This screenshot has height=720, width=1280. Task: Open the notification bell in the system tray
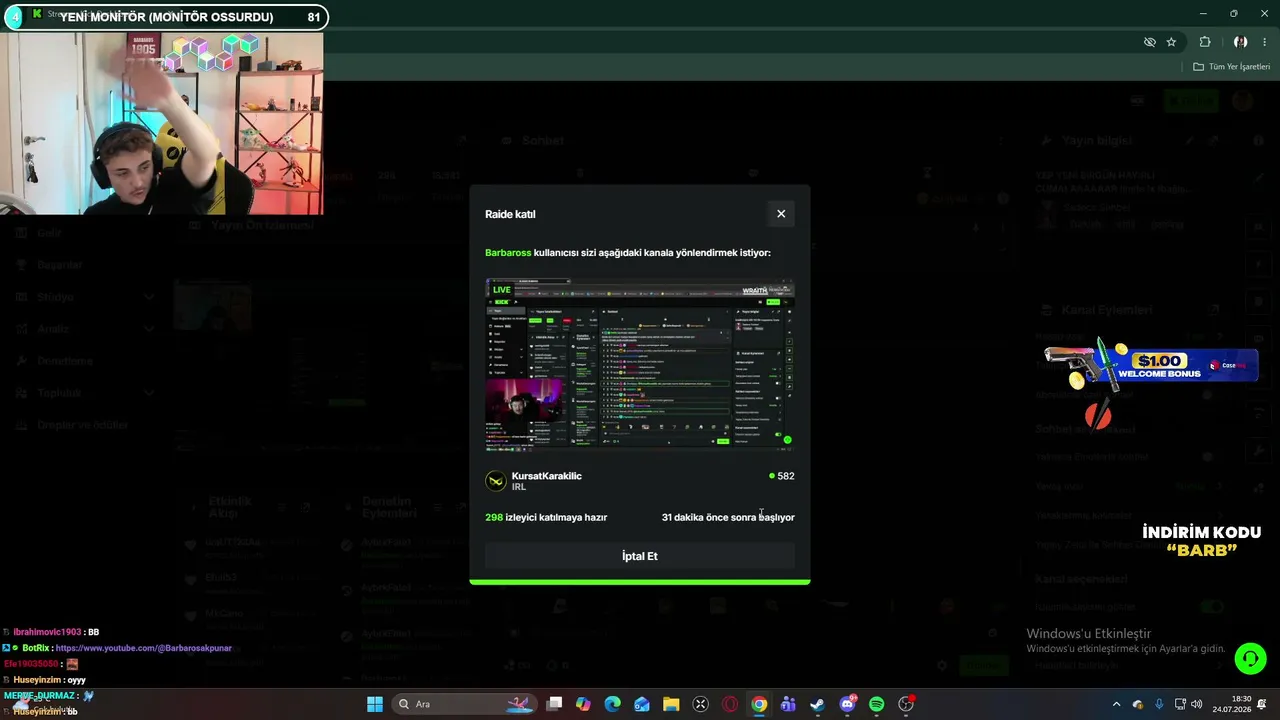pyautogui.click(x=1263, y=704)
